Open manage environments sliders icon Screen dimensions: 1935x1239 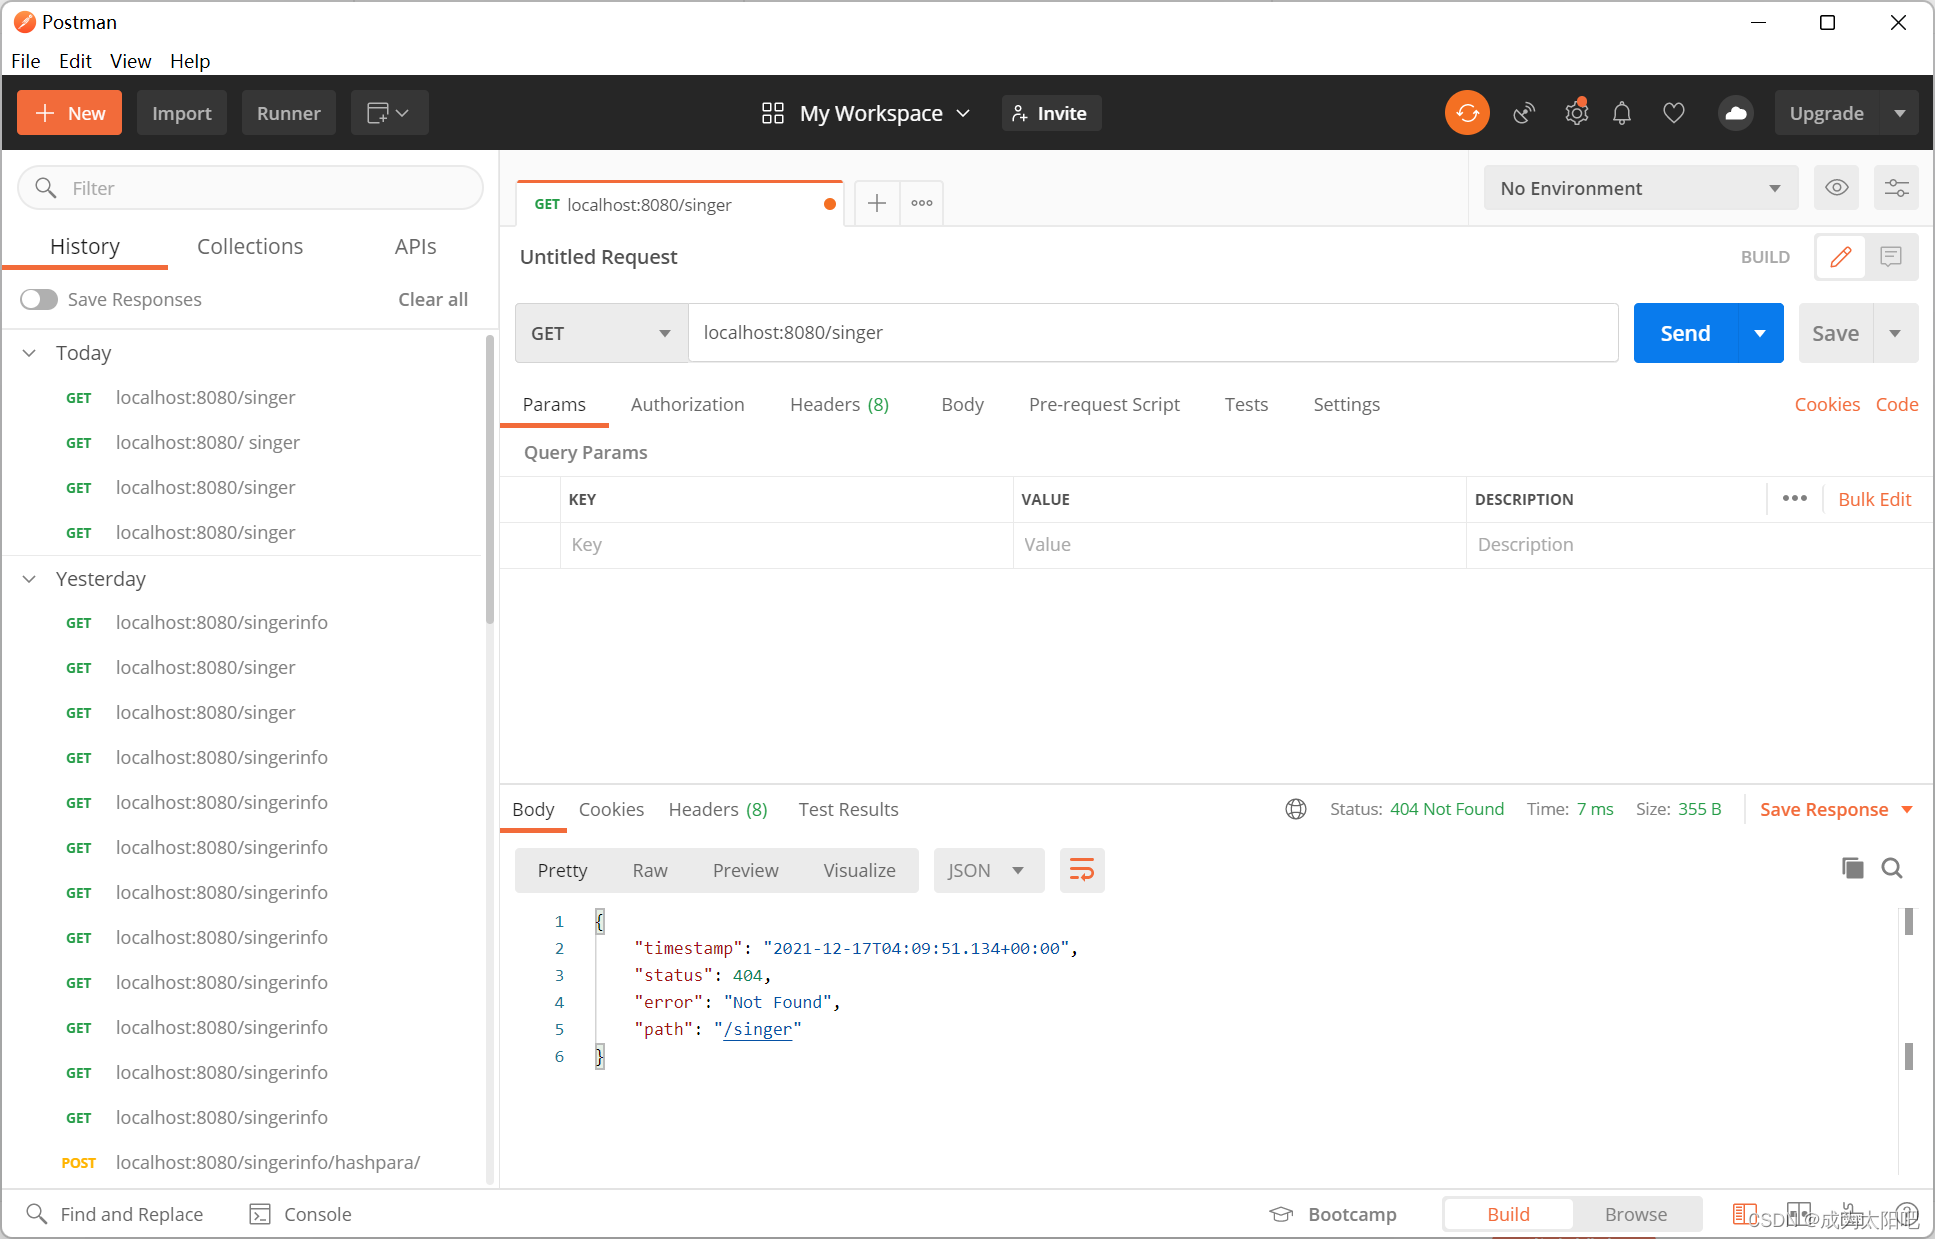1896,188
